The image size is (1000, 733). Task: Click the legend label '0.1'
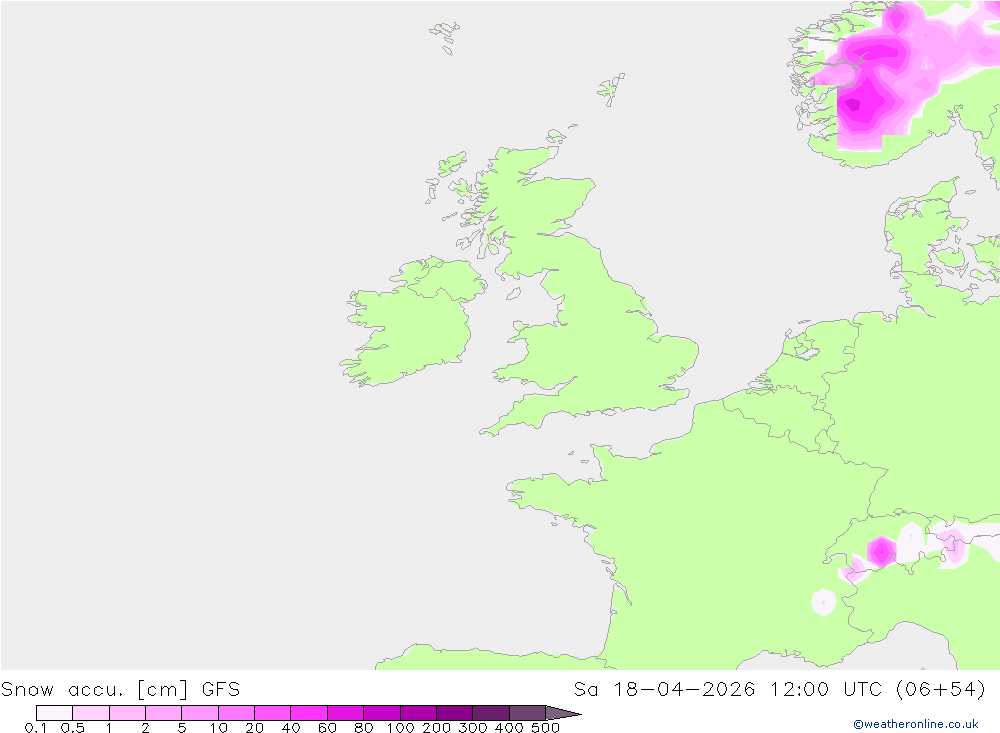[36, 727]
